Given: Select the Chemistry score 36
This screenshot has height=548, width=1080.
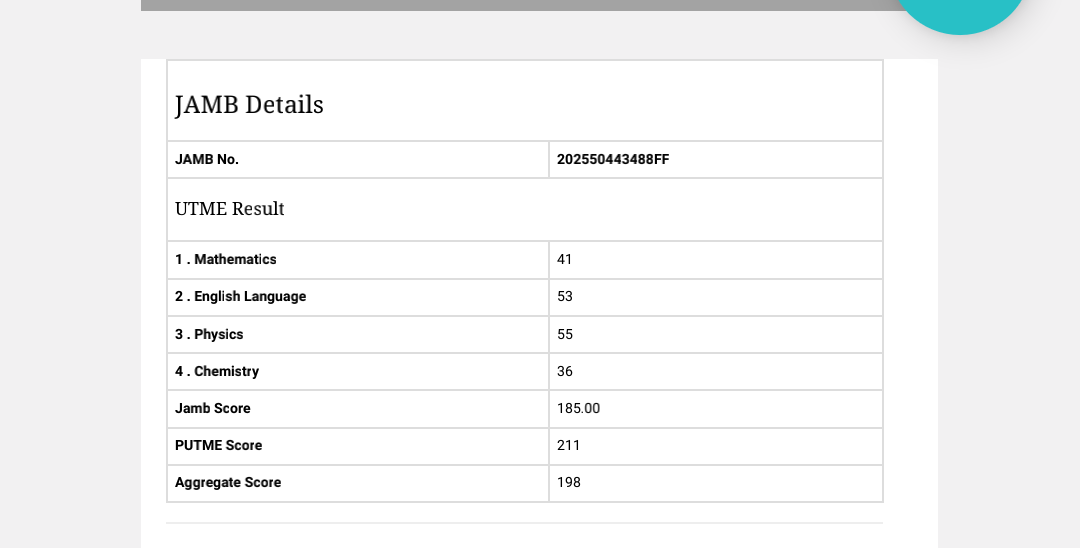Looking at the screenshot, I should [x=565, y=371].
